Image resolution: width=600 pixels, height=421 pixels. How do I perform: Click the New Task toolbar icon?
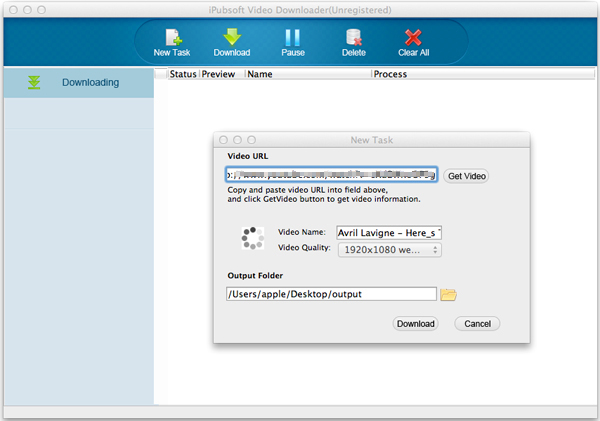coord(172,38)
